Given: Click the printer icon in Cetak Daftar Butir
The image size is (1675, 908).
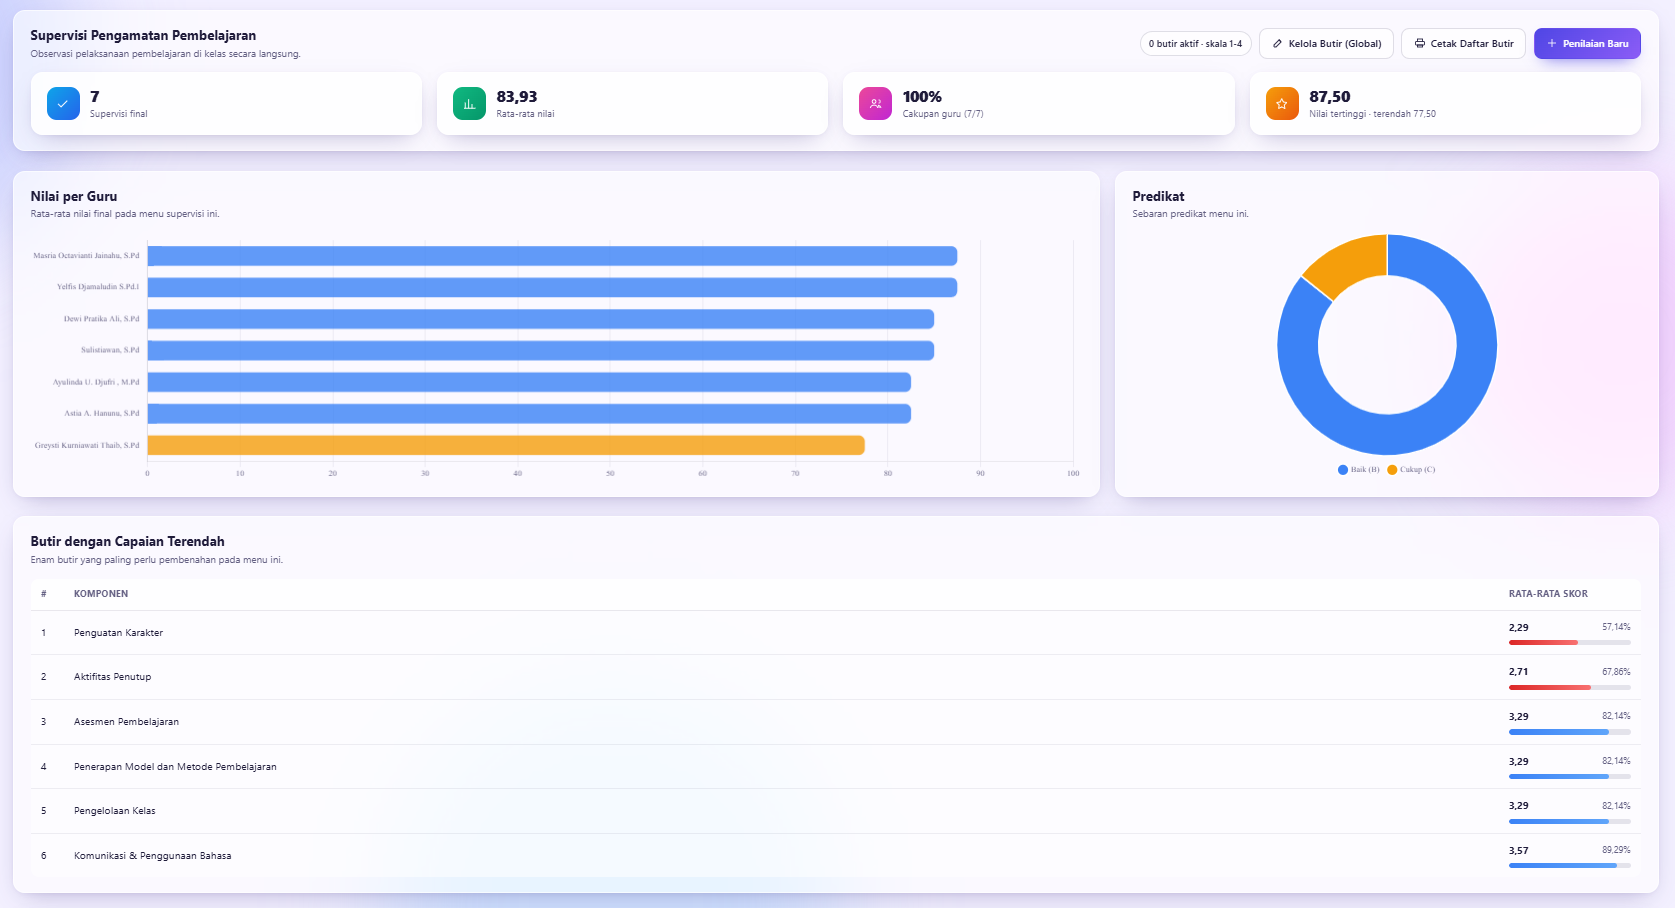Looking at the screenshot, I should tap(1419, 44).
